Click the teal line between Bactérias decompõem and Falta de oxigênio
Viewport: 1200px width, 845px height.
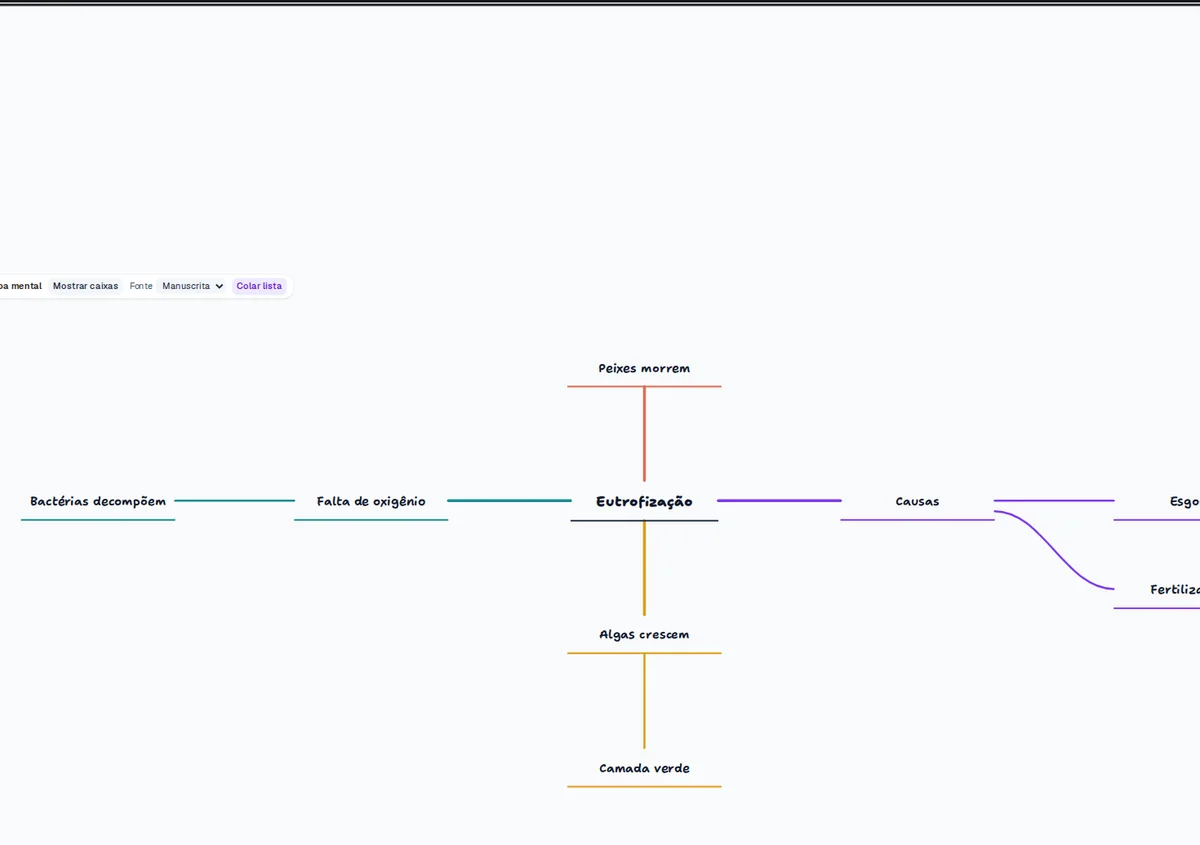tap(234, 500)
